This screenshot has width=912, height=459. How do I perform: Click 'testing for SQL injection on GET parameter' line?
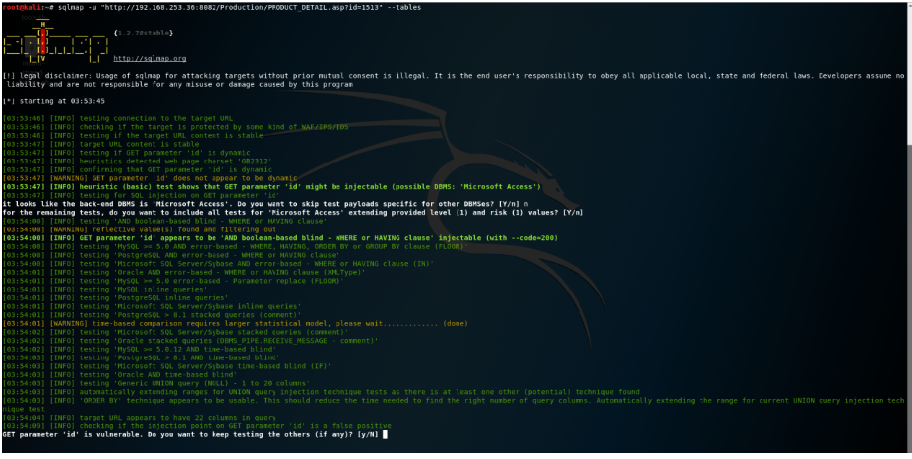click(x=141, y=195)
